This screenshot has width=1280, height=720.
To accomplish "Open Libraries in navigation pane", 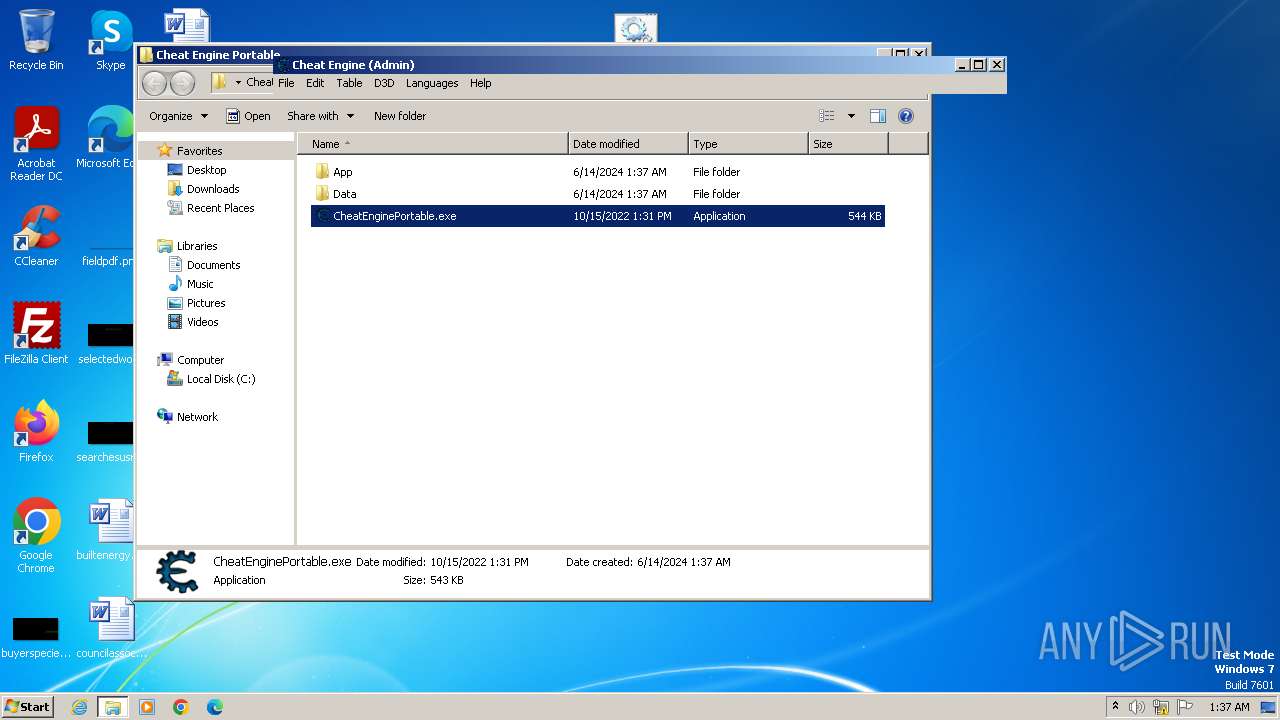I will [197, 246].
